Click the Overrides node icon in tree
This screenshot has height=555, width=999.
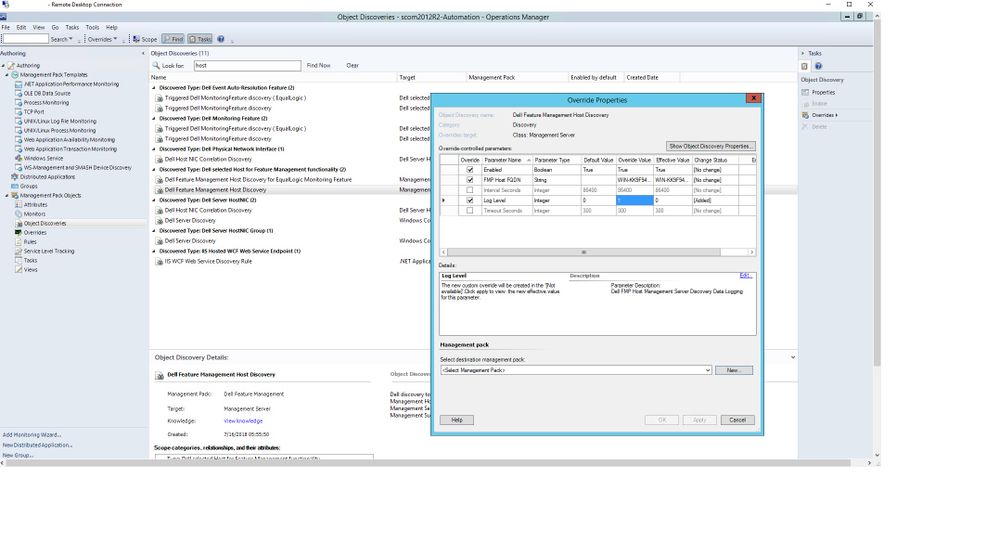[18, 233]
